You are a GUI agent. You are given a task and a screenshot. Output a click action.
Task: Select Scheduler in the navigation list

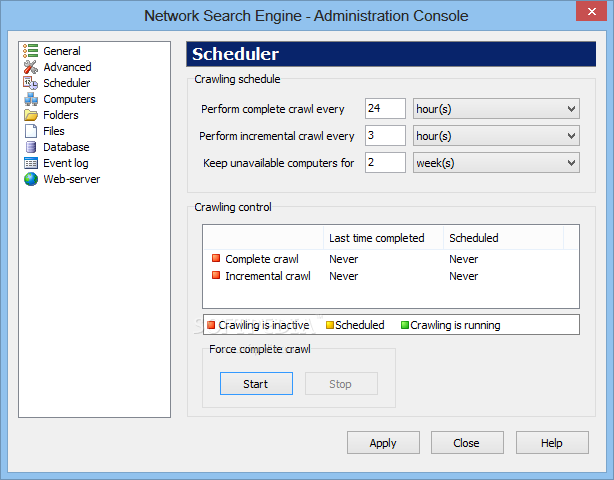tap(67, 83)
